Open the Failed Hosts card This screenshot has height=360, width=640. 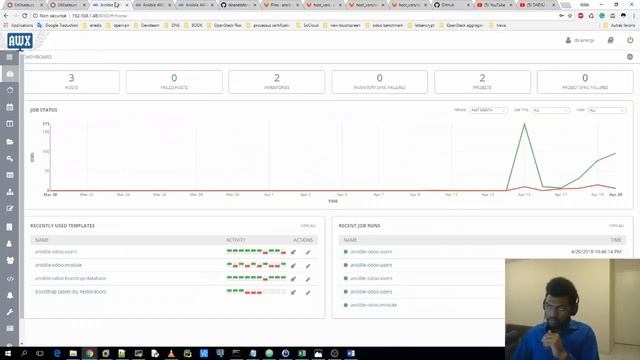pos(174,82)
